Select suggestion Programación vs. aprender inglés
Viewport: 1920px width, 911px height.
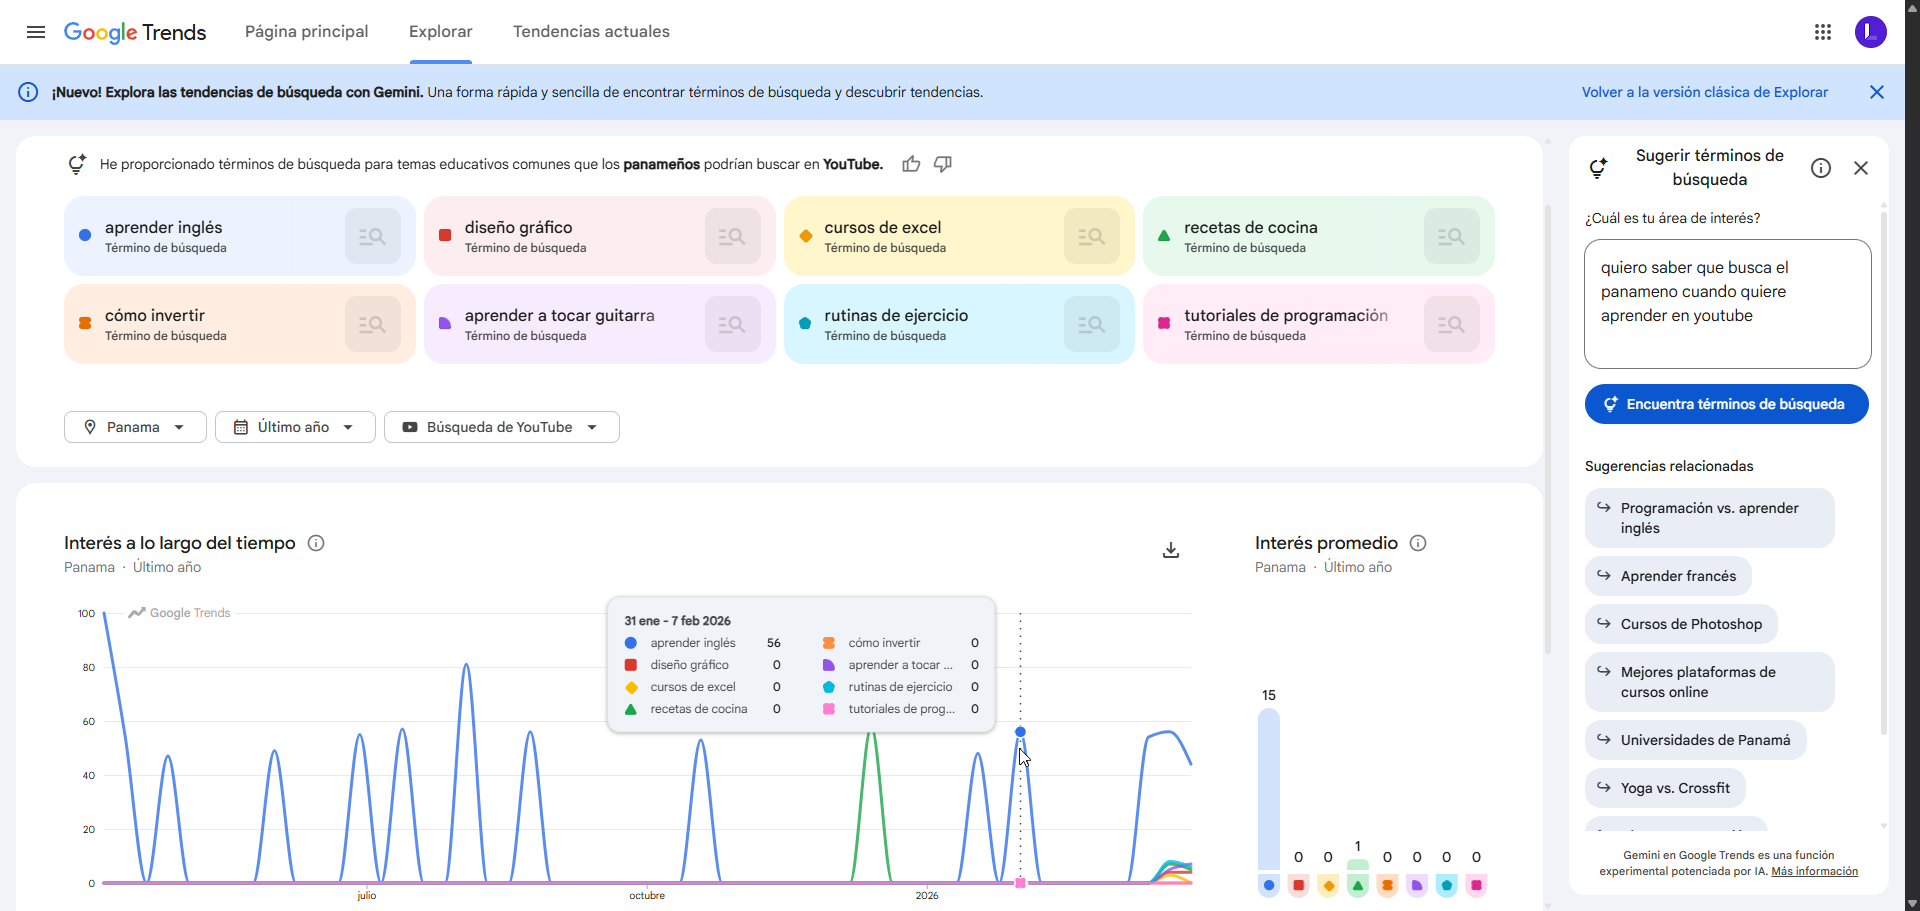point(1710,518)
